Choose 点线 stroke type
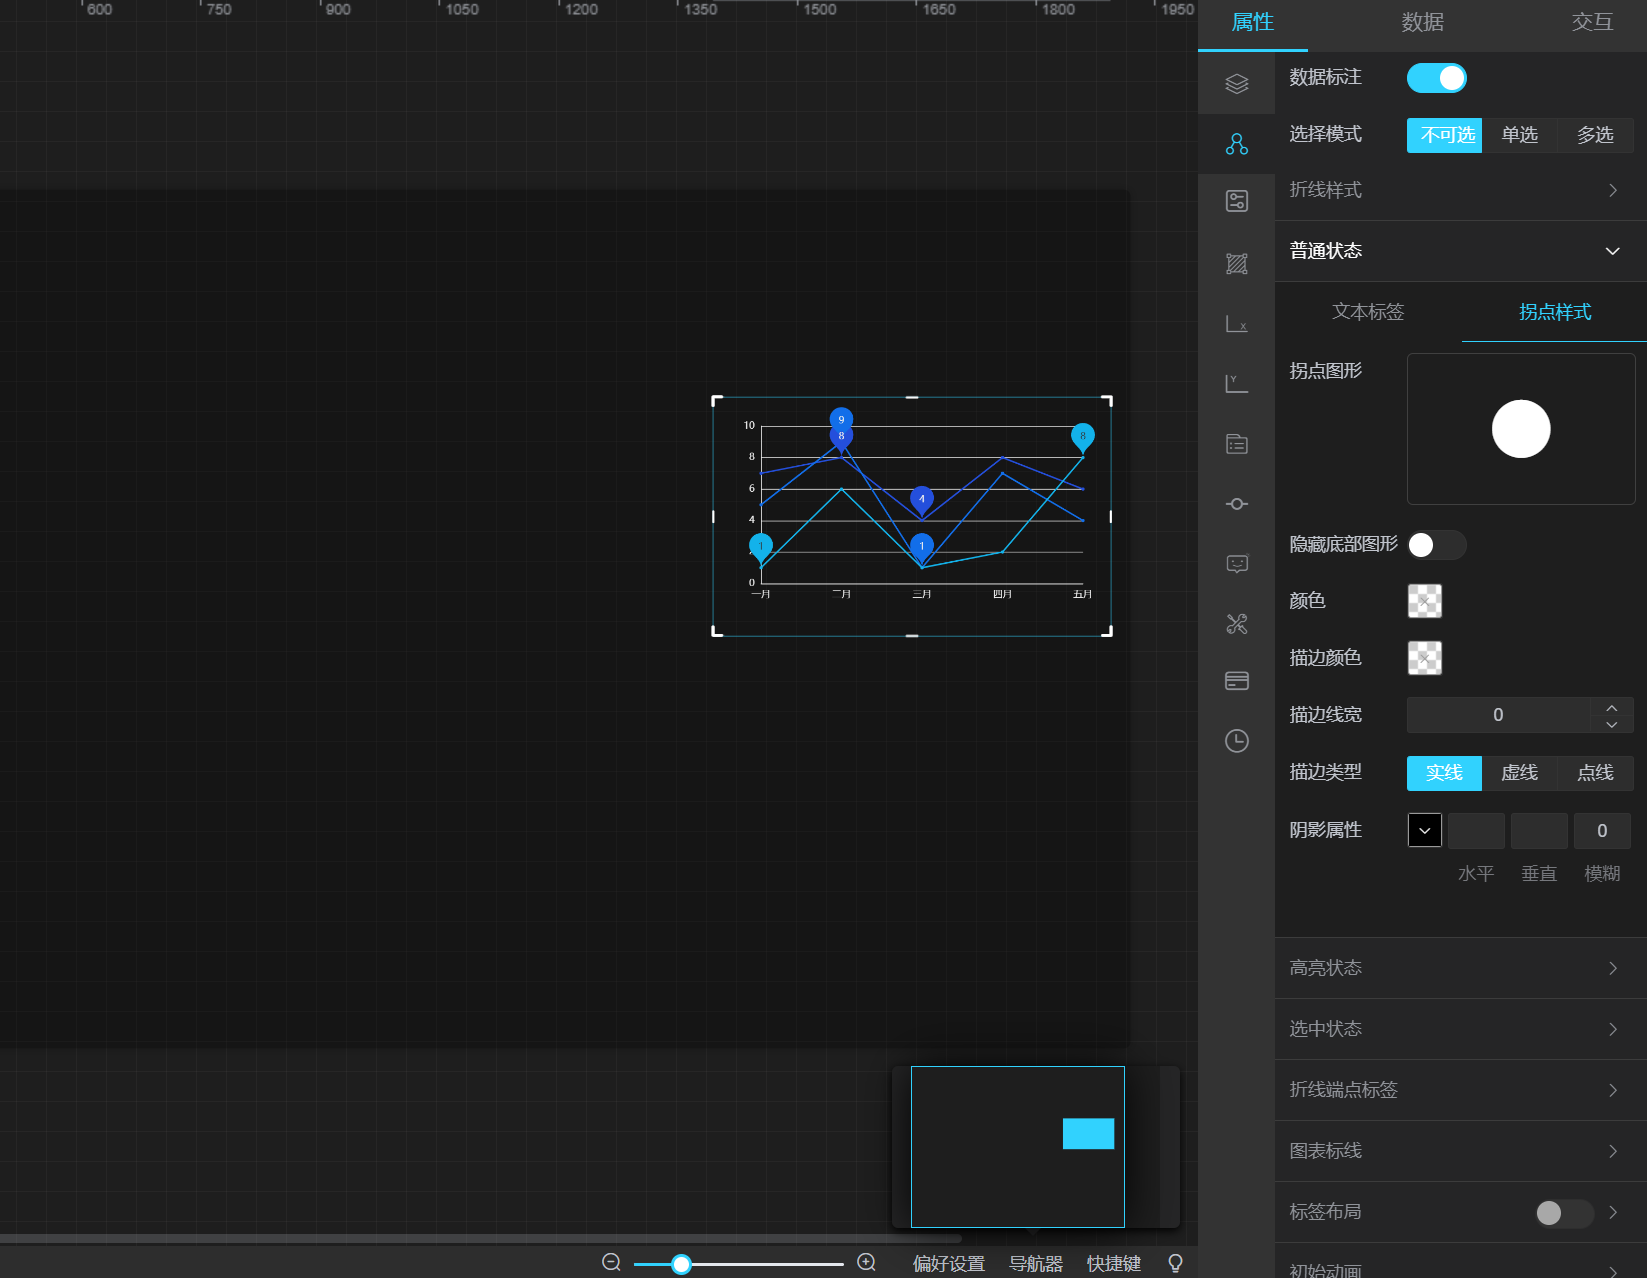The height and width of the screenshot is (1278, 1647). pyautogui.click(x=1595, y=773)
